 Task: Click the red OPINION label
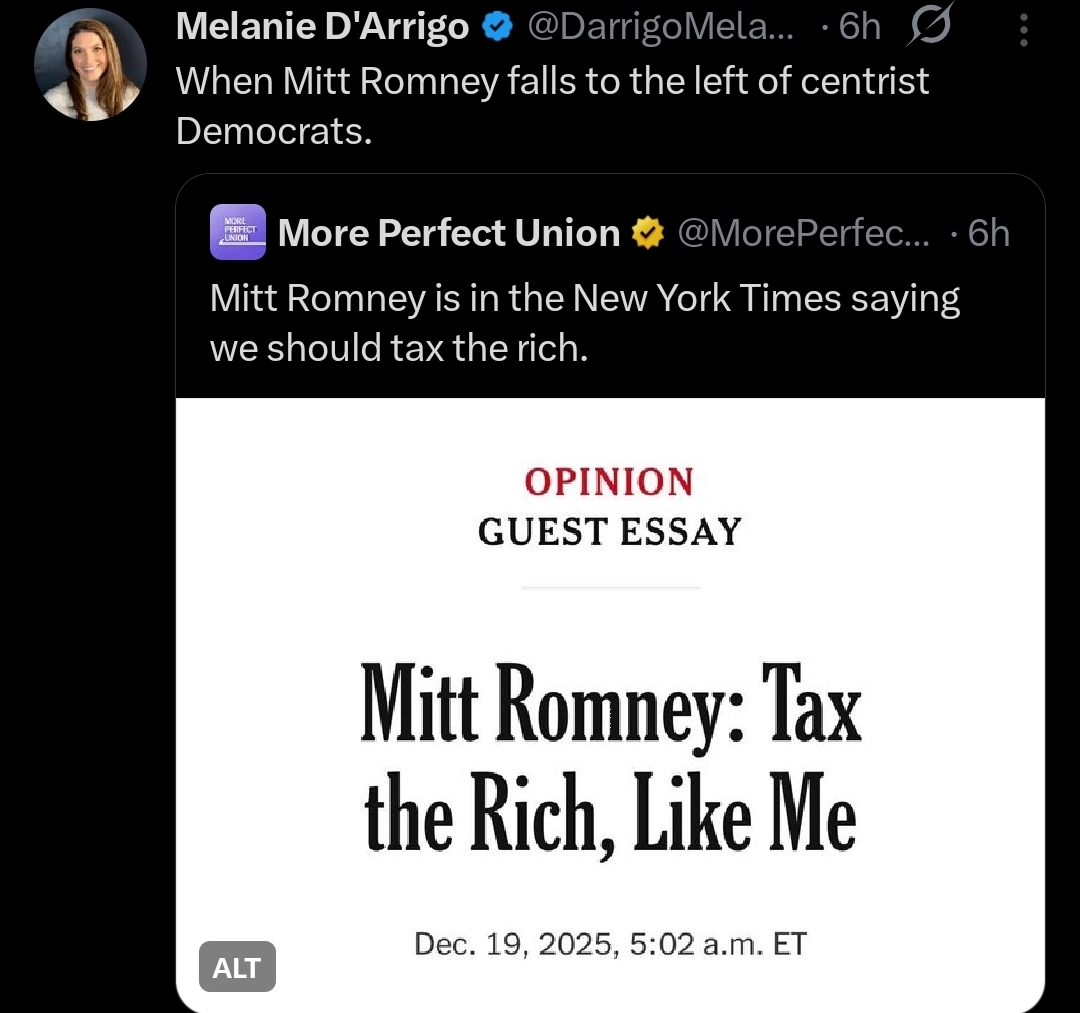point(608,481)
